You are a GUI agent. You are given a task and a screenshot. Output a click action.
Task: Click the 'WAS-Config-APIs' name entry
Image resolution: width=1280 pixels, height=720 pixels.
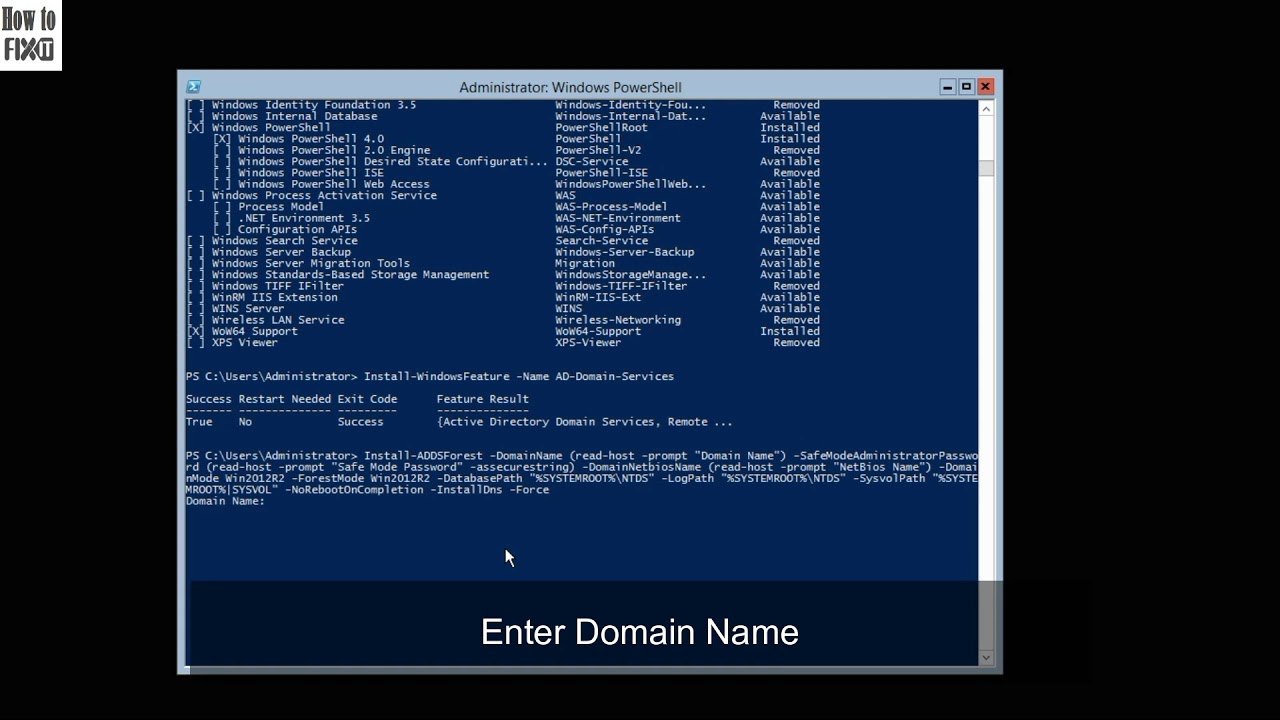click(x=604, y=229)
